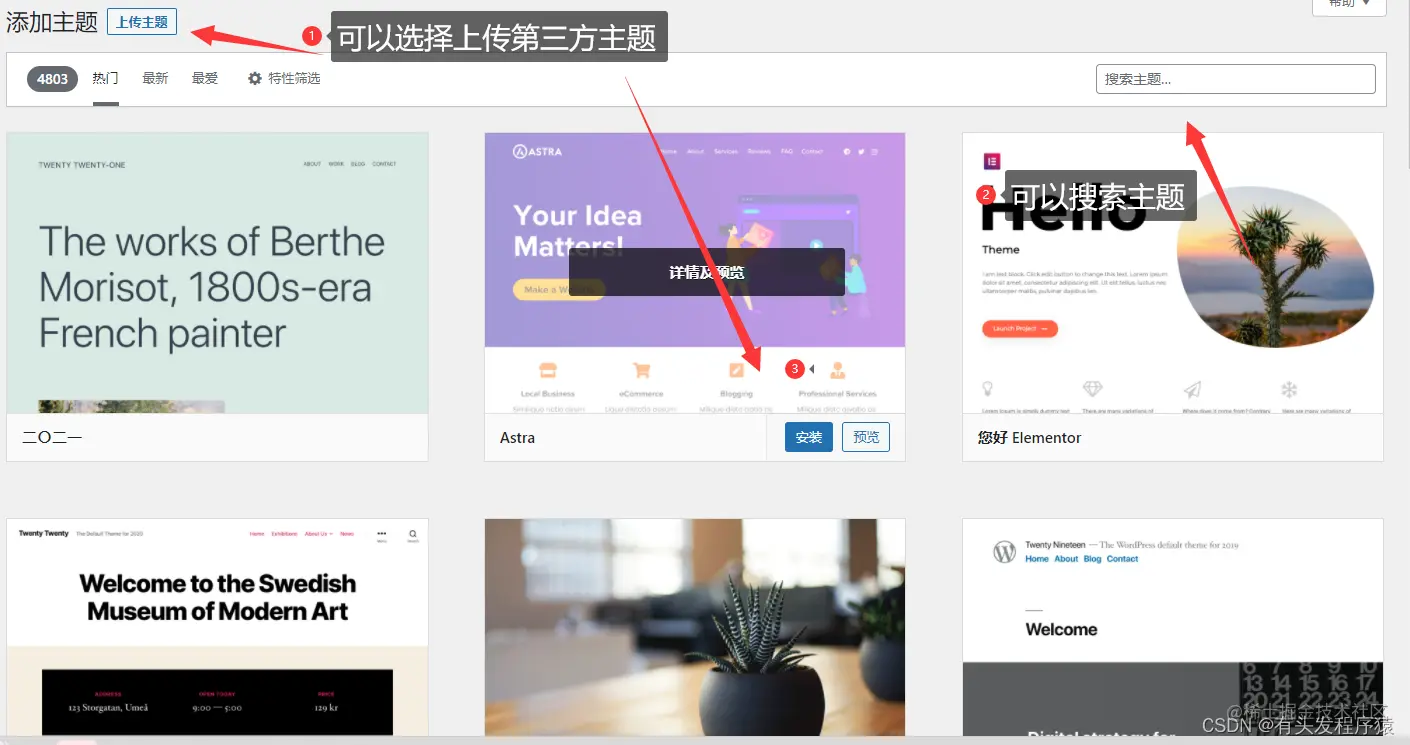Click the three-dot menu icon in Twenty Twenty preview
This screenshot has width=1410, height=745.
coord(381,534)
